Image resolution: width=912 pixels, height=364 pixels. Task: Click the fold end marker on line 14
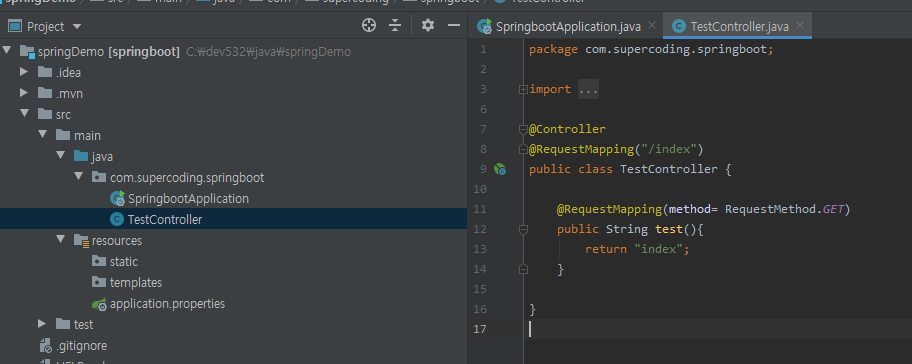523,269
